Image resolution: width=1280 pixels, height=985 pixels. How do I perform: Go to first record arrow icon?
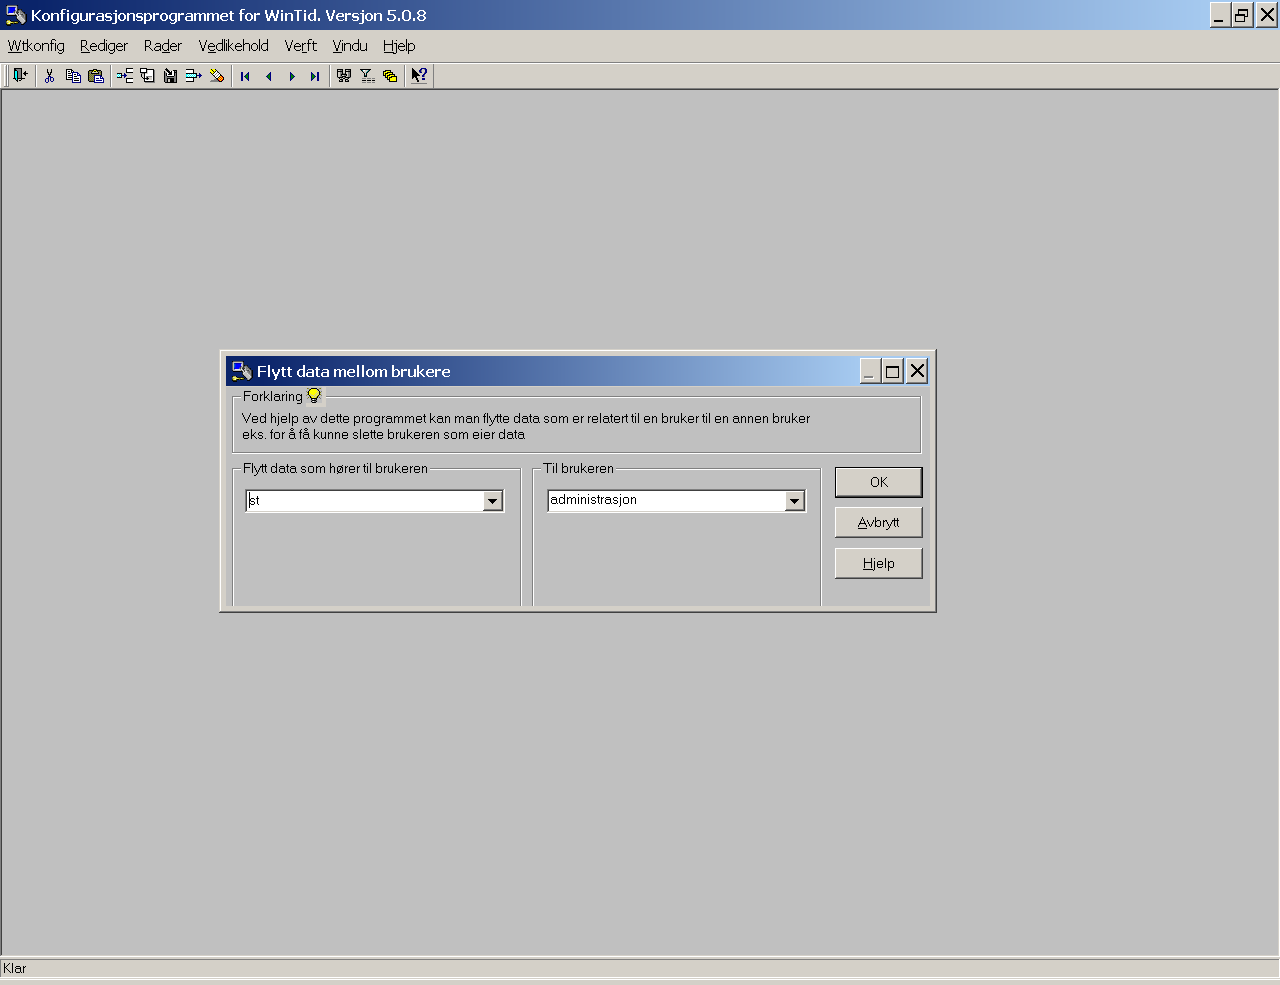click(x=245, y=76)
